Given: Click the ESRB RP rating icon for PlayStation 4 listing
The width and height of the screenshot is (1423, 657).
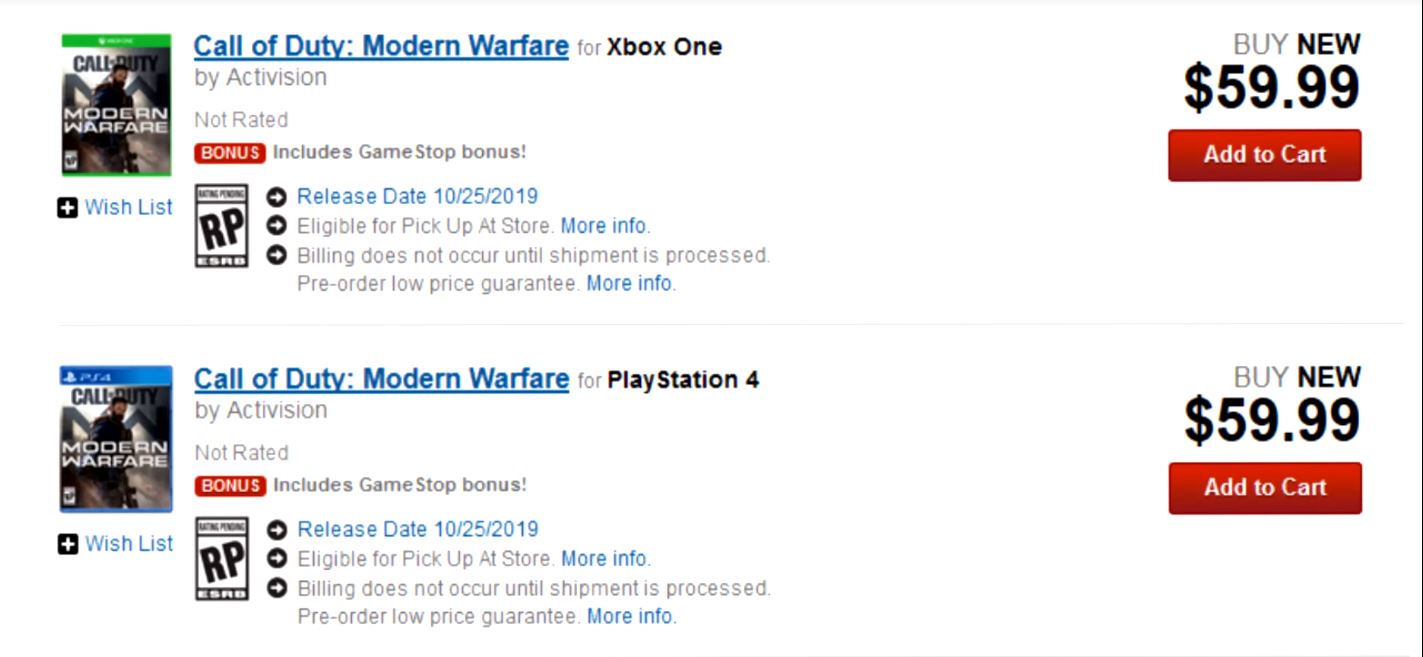Looking at the screenshot, I should [x=221, y=559].
